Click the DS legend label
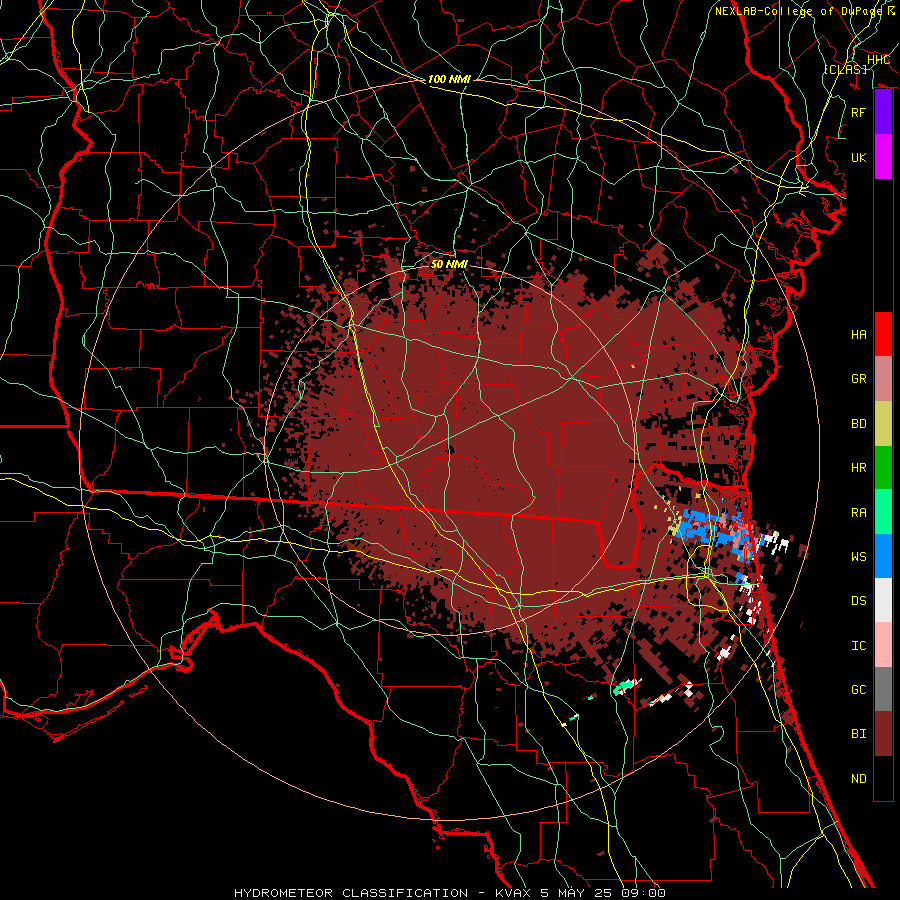 (858, 601)
